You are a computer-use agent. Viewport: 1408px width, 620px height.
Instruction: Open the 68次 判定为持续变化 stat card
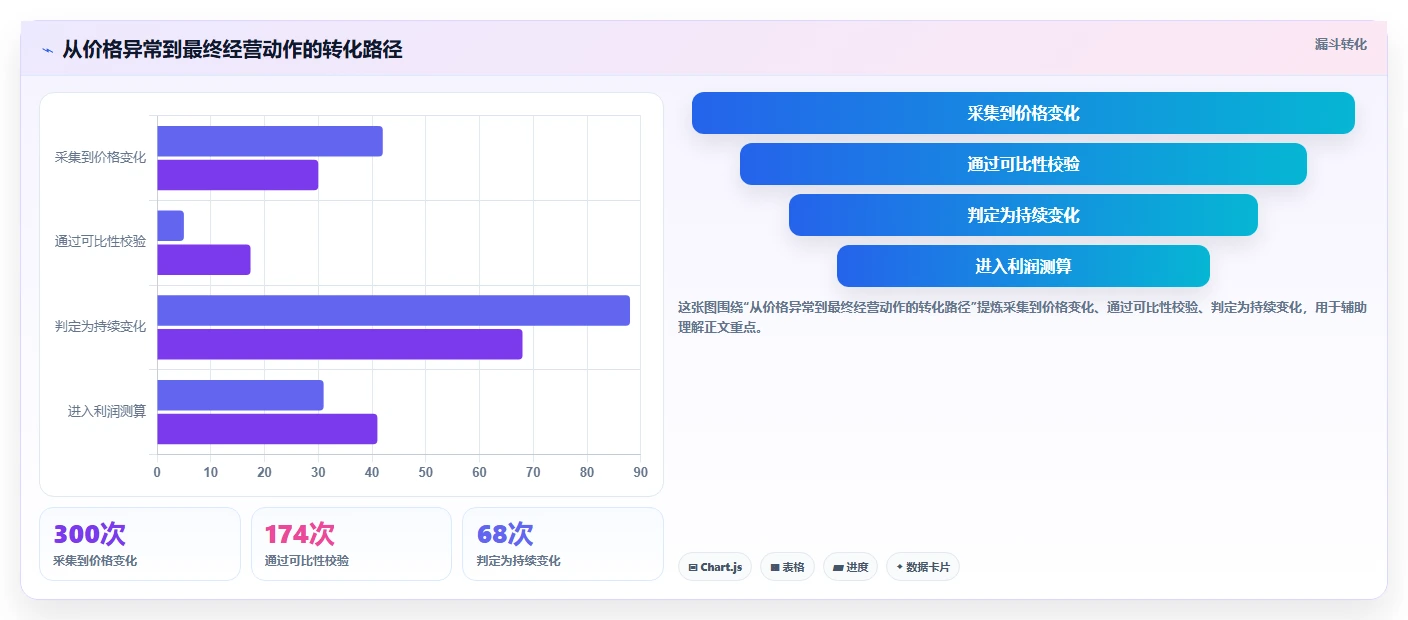pos(563,544)
